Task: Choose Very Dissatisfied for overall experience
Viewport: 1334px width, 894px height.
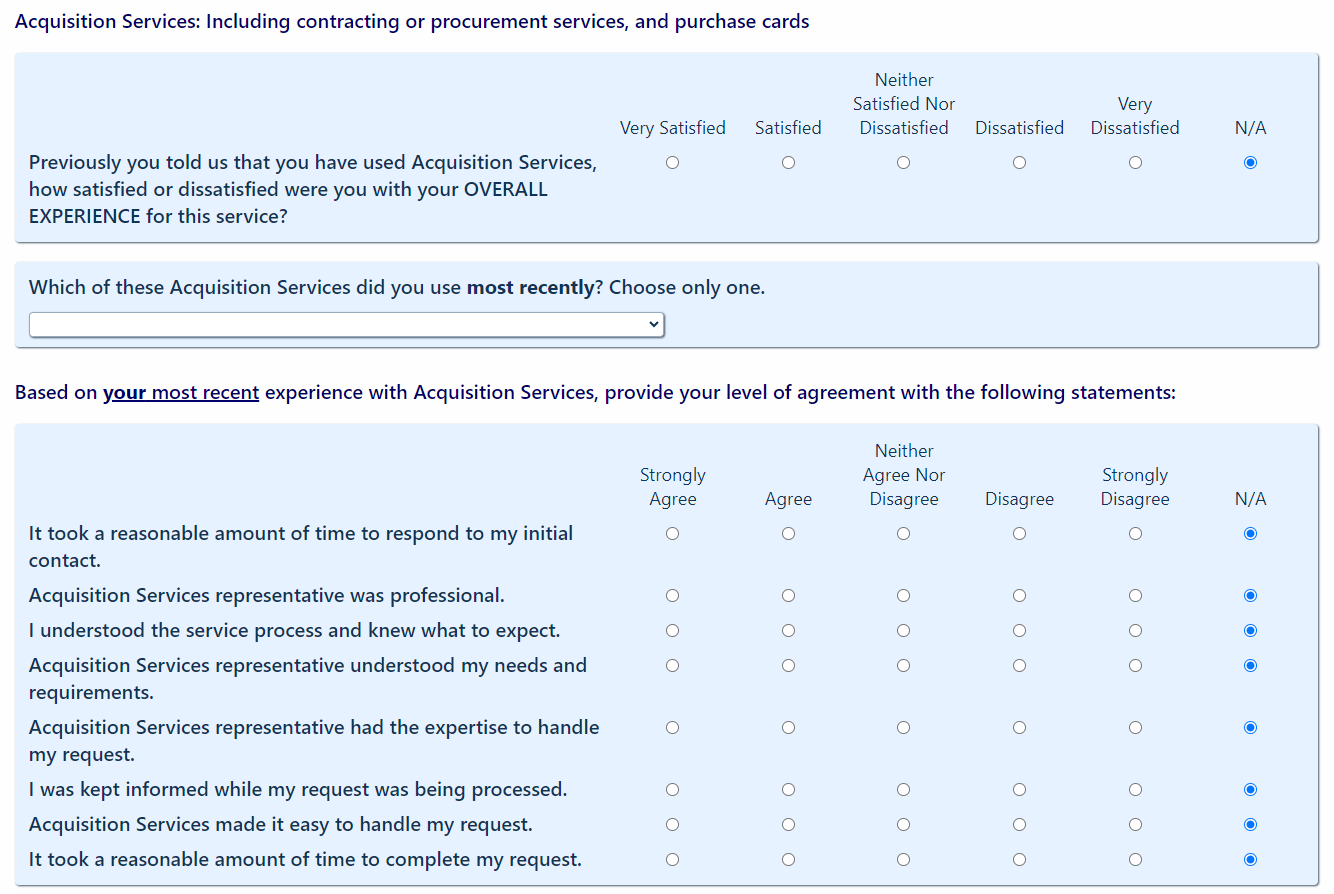Action: click(x=1135, y=163)
